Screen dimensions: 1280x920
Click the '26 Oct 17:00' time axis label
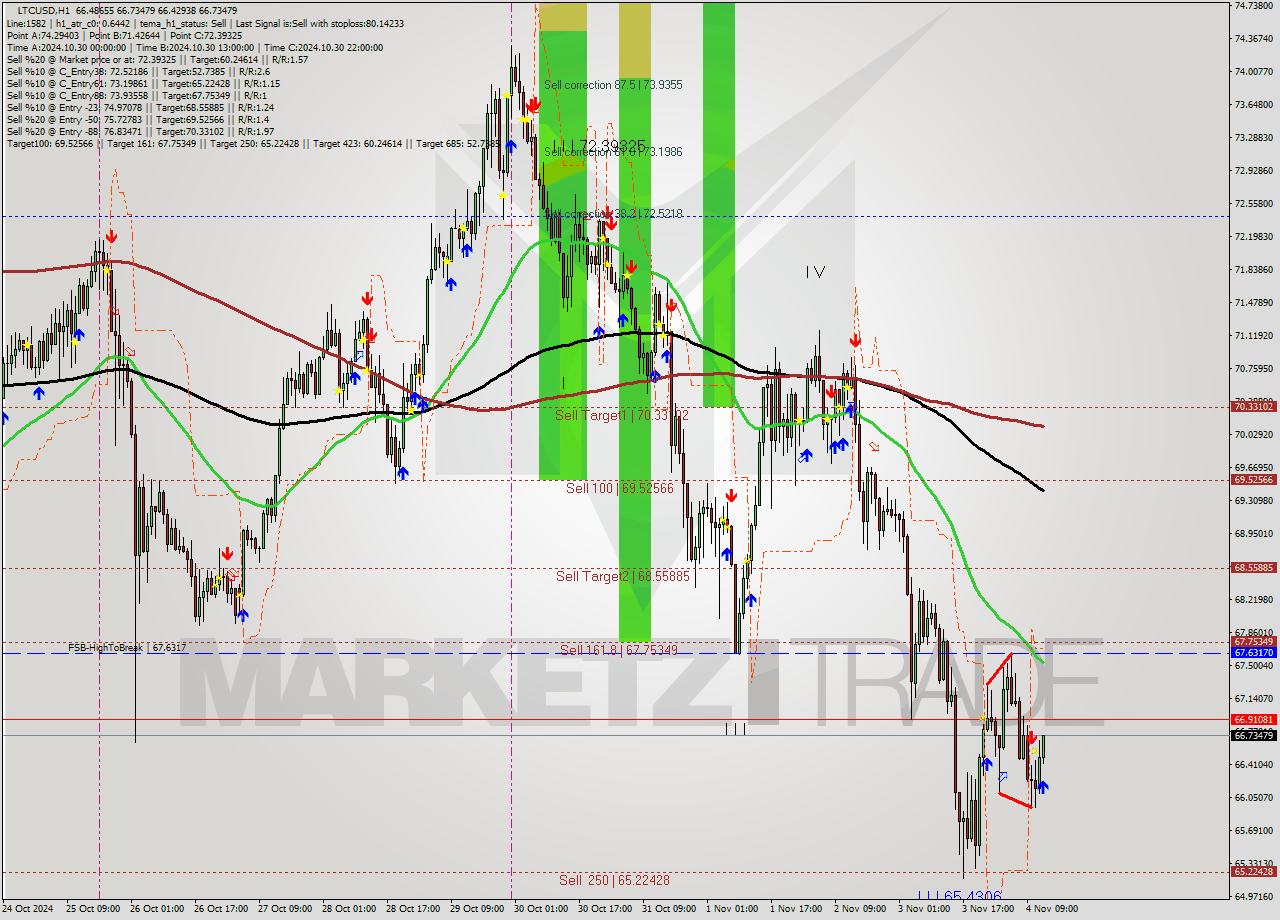[220, 909]
